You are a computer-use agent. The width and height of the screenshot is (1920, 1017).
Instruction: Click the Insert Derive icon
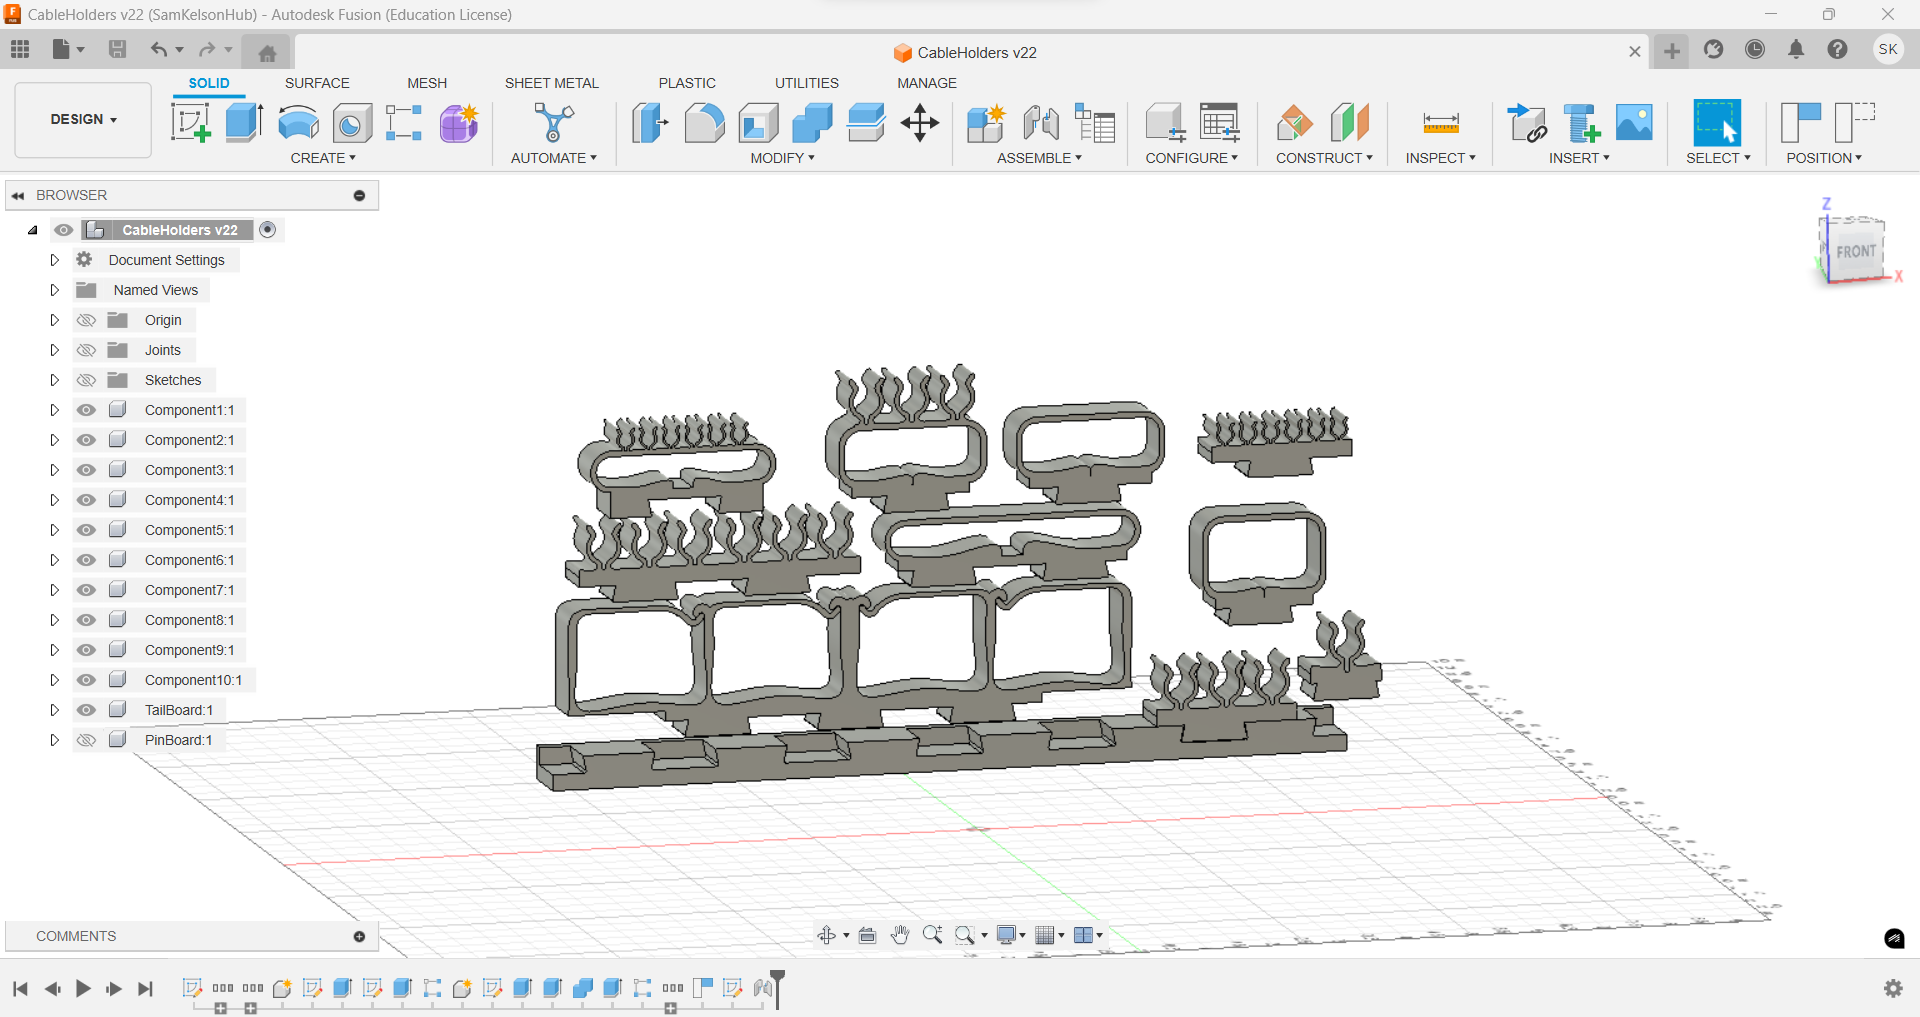pos(1527,123)
